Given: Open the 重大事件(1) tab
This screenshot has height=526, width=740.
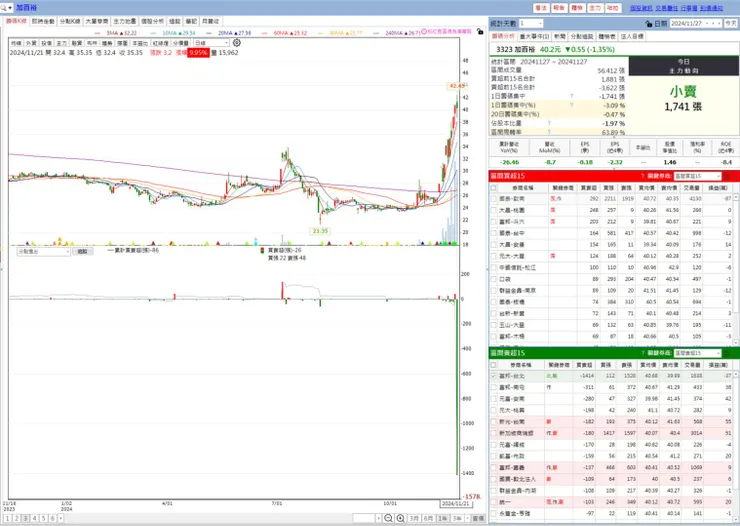Looking at the screenshot, I should pyautogui.click(x=534, y=36).
